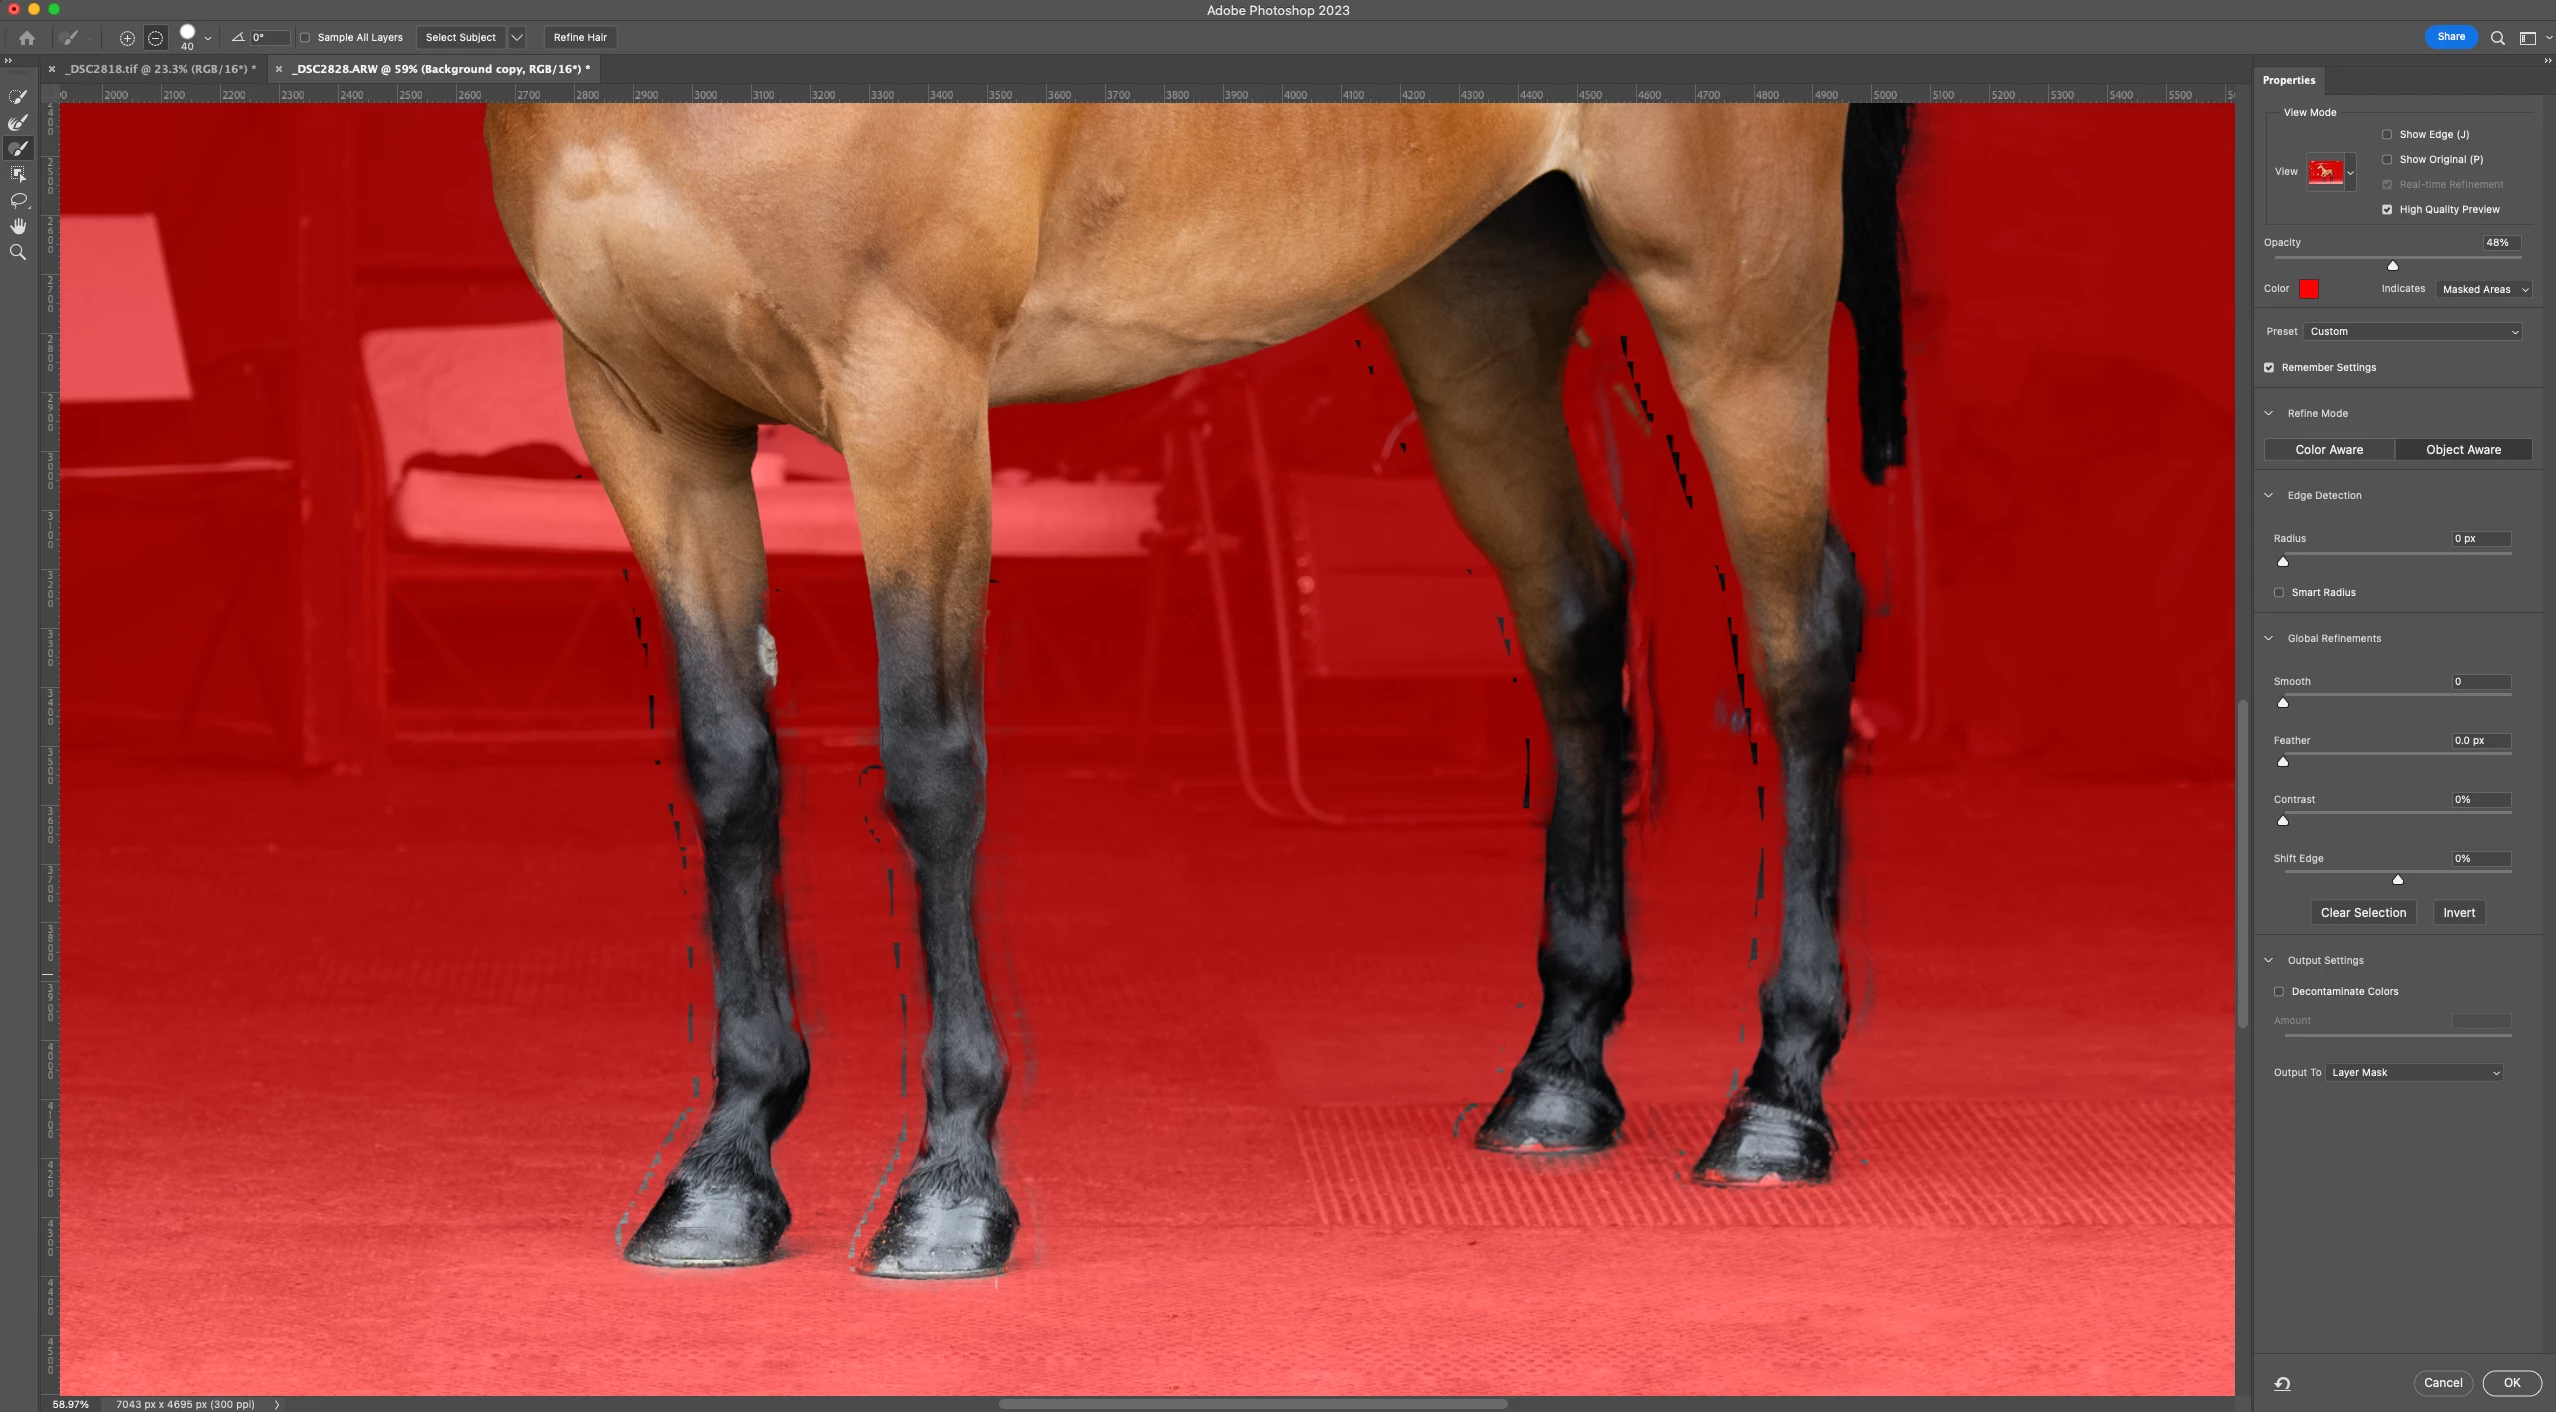Screen dimensions: 2556x1412
Task: Enable Show Edge (J) checkbox
Action: (2387, 134)
